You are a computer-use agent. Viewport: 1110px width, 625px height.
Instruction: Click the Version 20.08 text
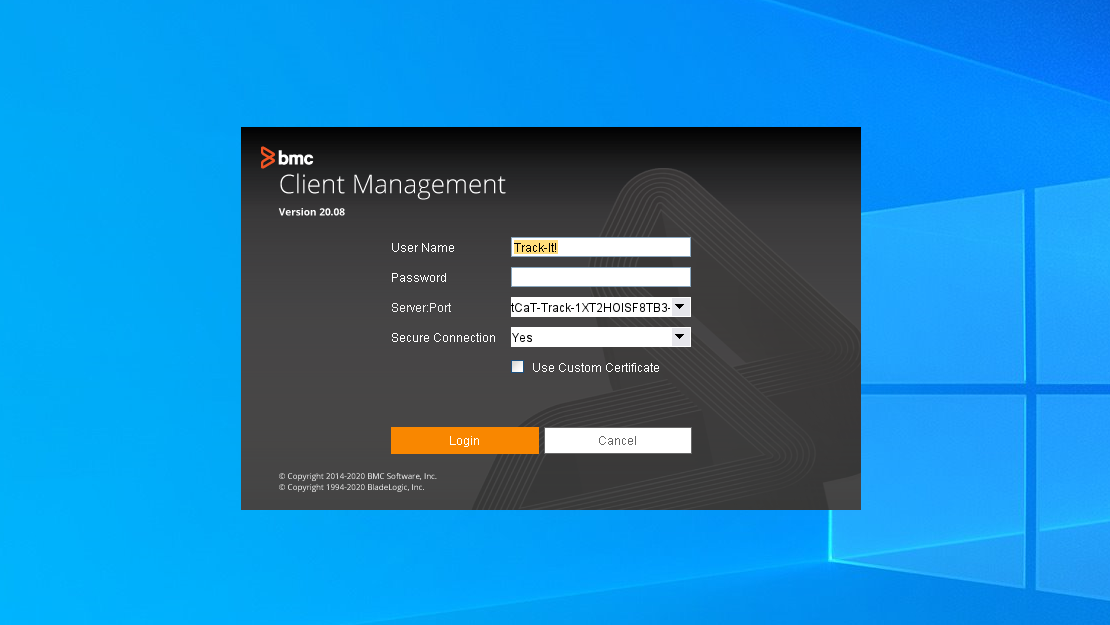pyautogui.click(x=311, y=212)
